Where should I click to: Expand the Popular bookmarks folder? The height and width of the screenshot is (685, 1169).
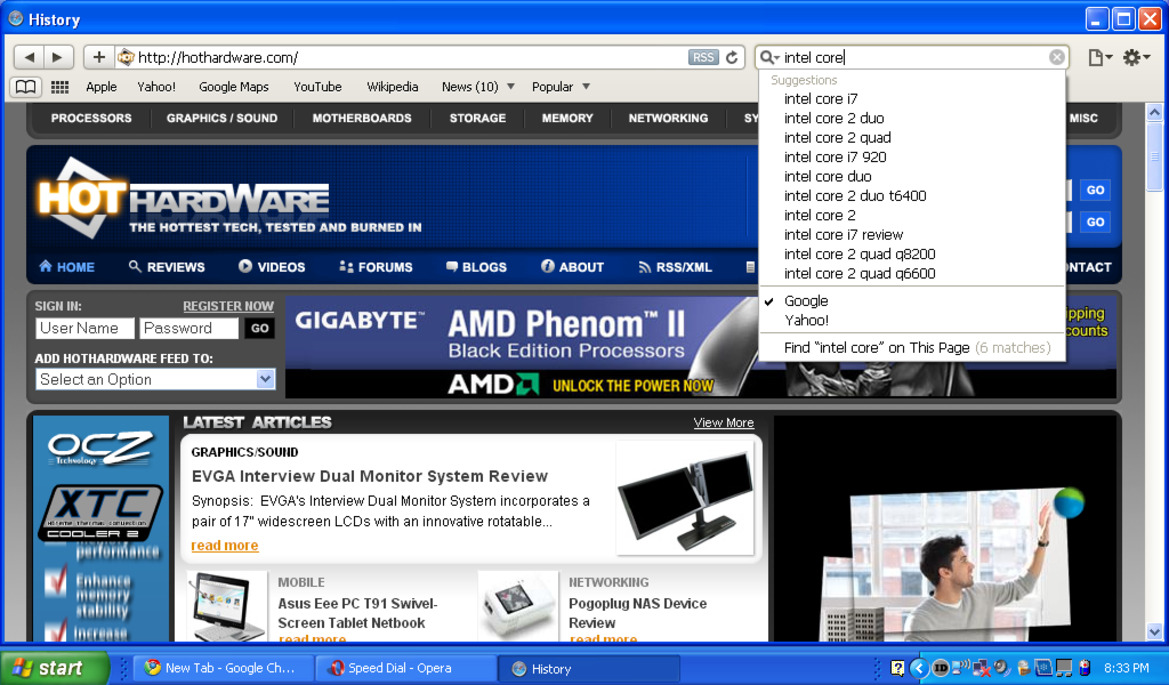pyautogui.click(x=561, y=86)
